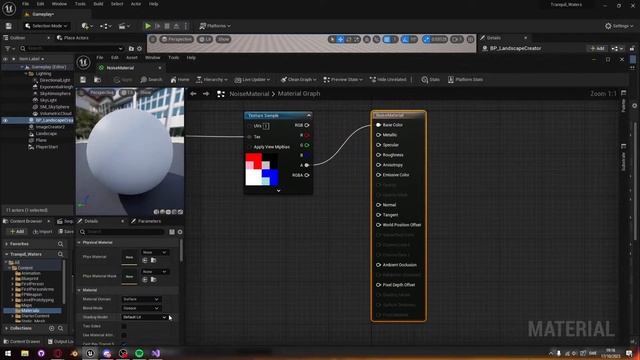Click the Details panel property matrix grid icon
Screen dimensions: 640x360
(172, 232)
